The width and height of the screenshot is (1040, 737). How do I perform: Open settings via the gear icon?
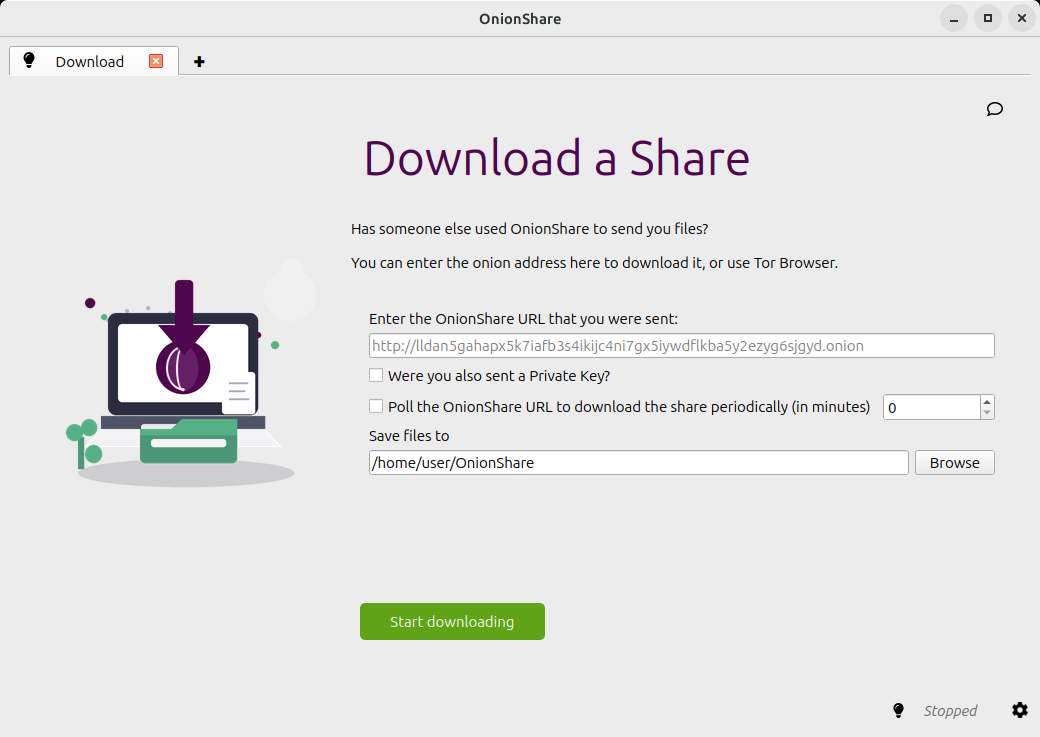pyautogui.click(x=1019, y=710)
